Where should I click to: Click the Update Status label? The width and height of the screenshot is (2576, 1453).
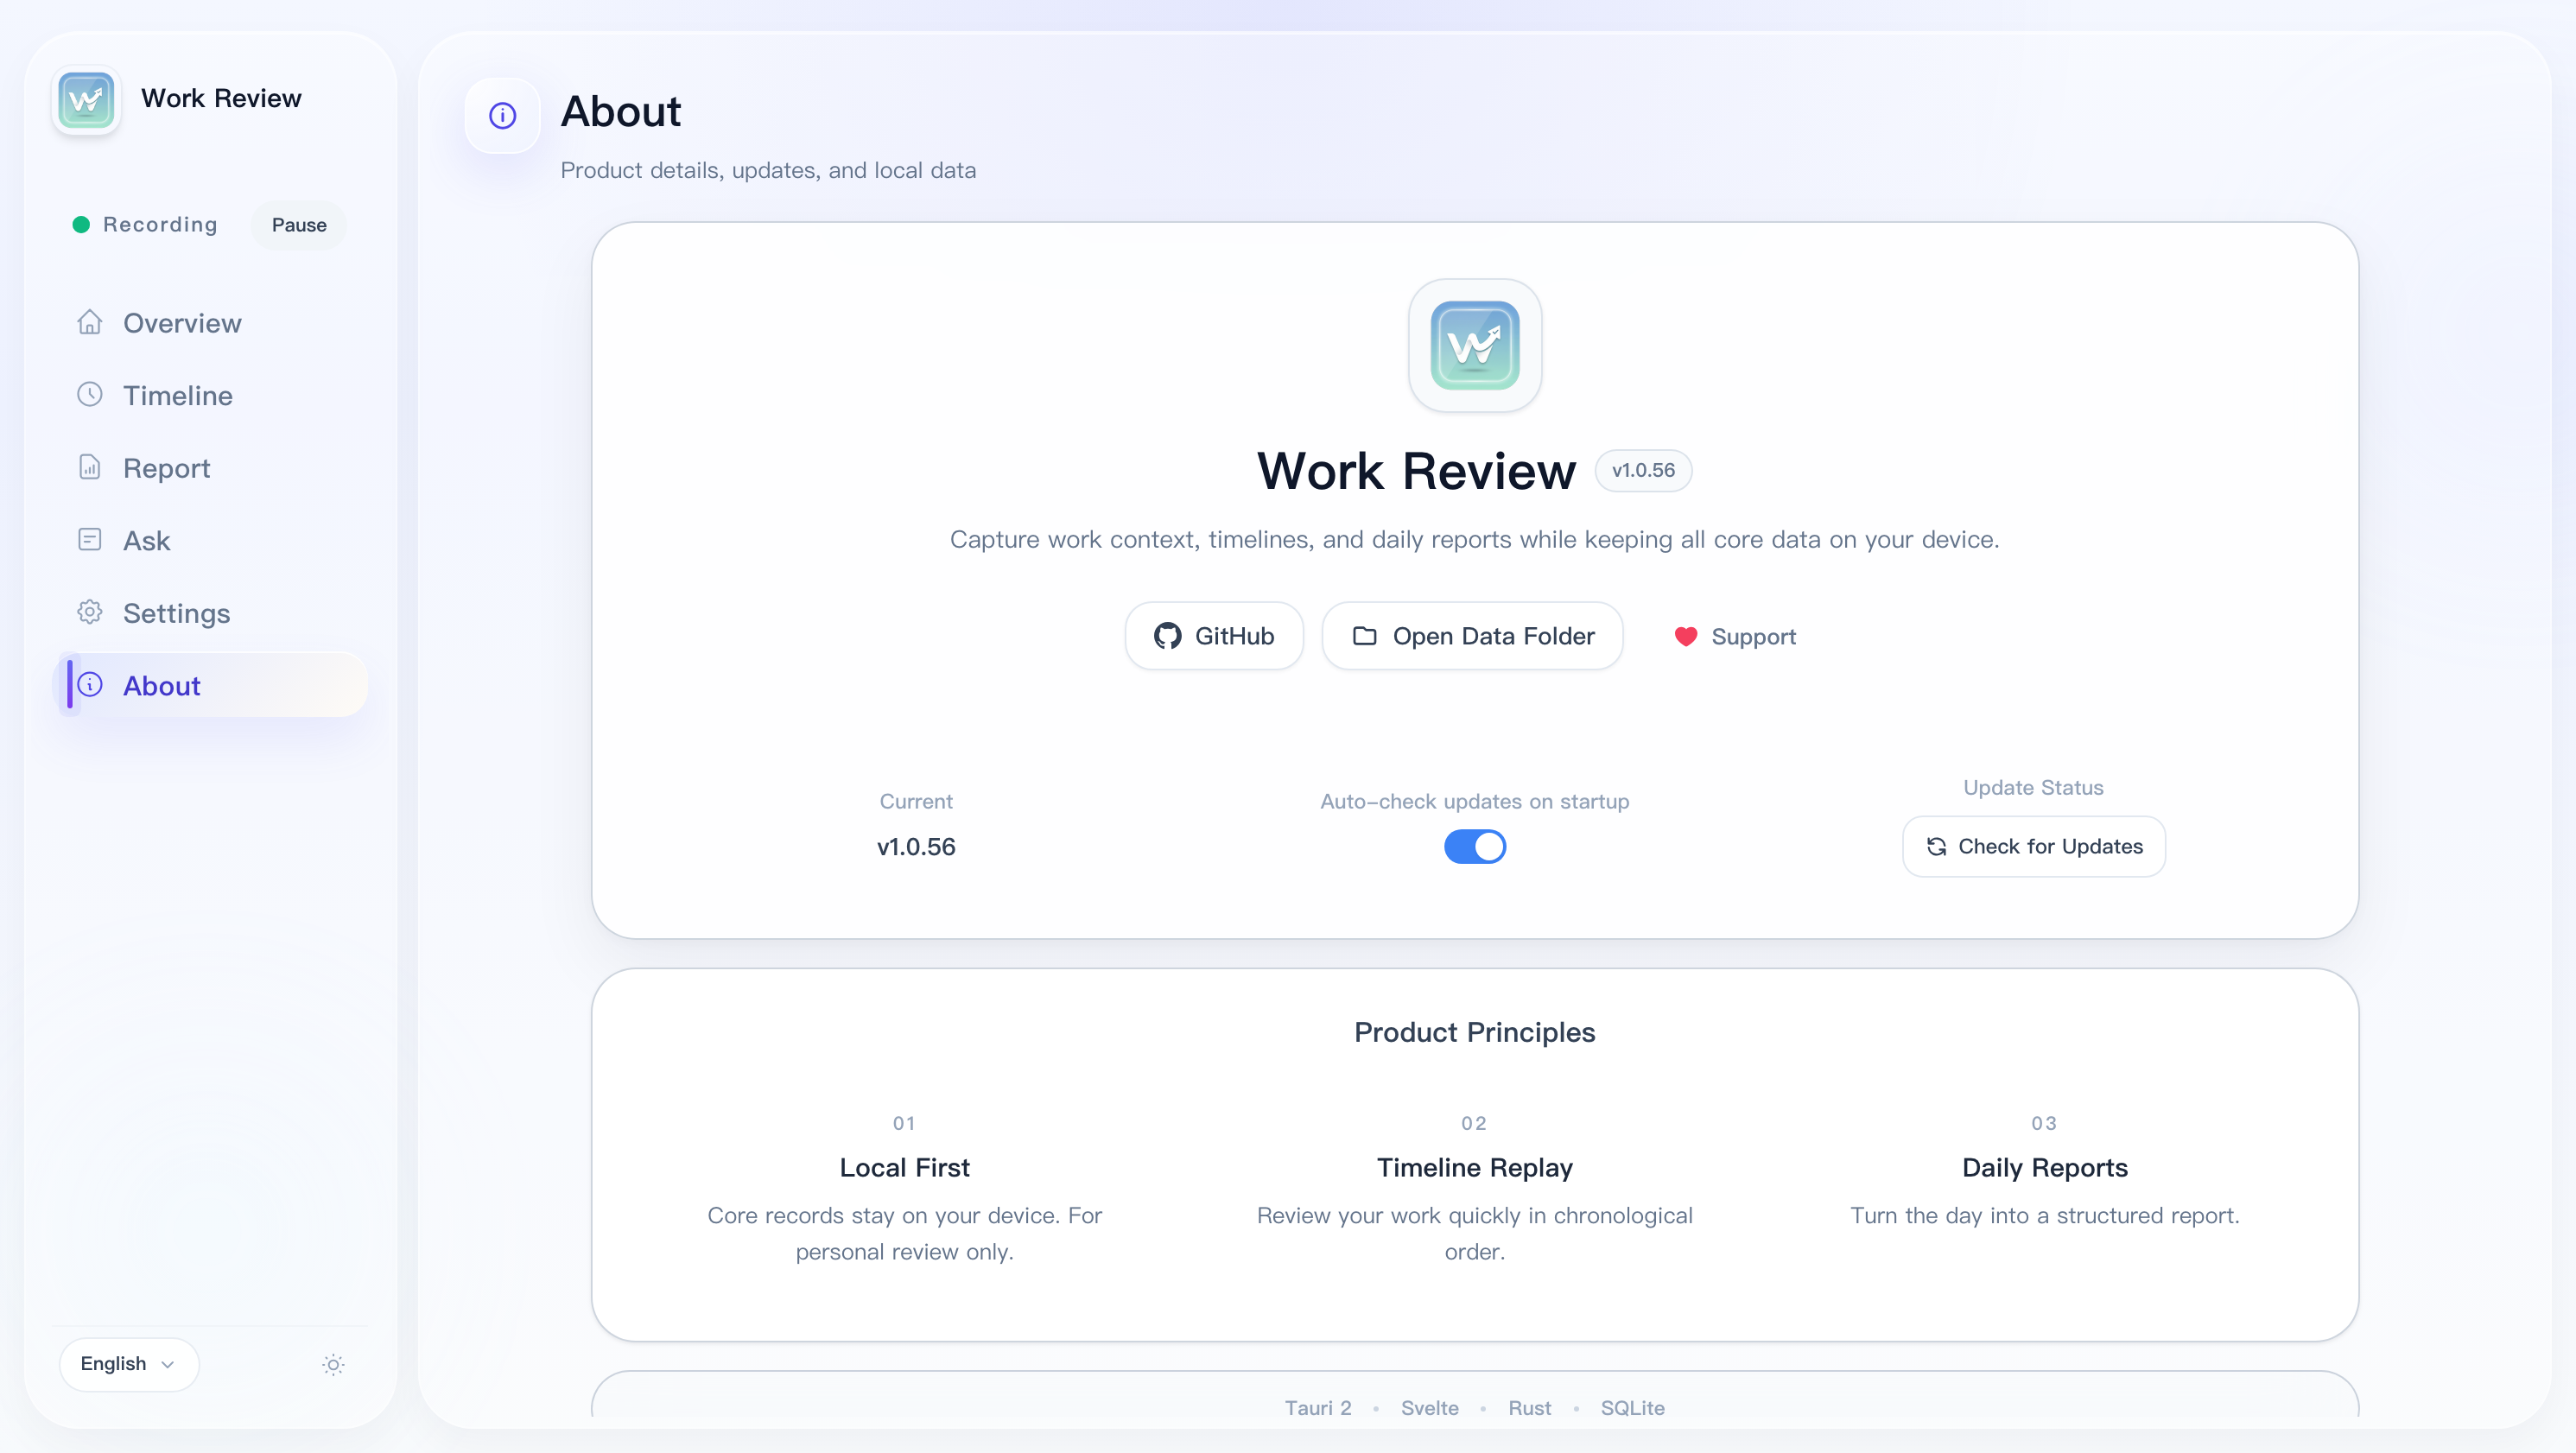(2034, 788)
